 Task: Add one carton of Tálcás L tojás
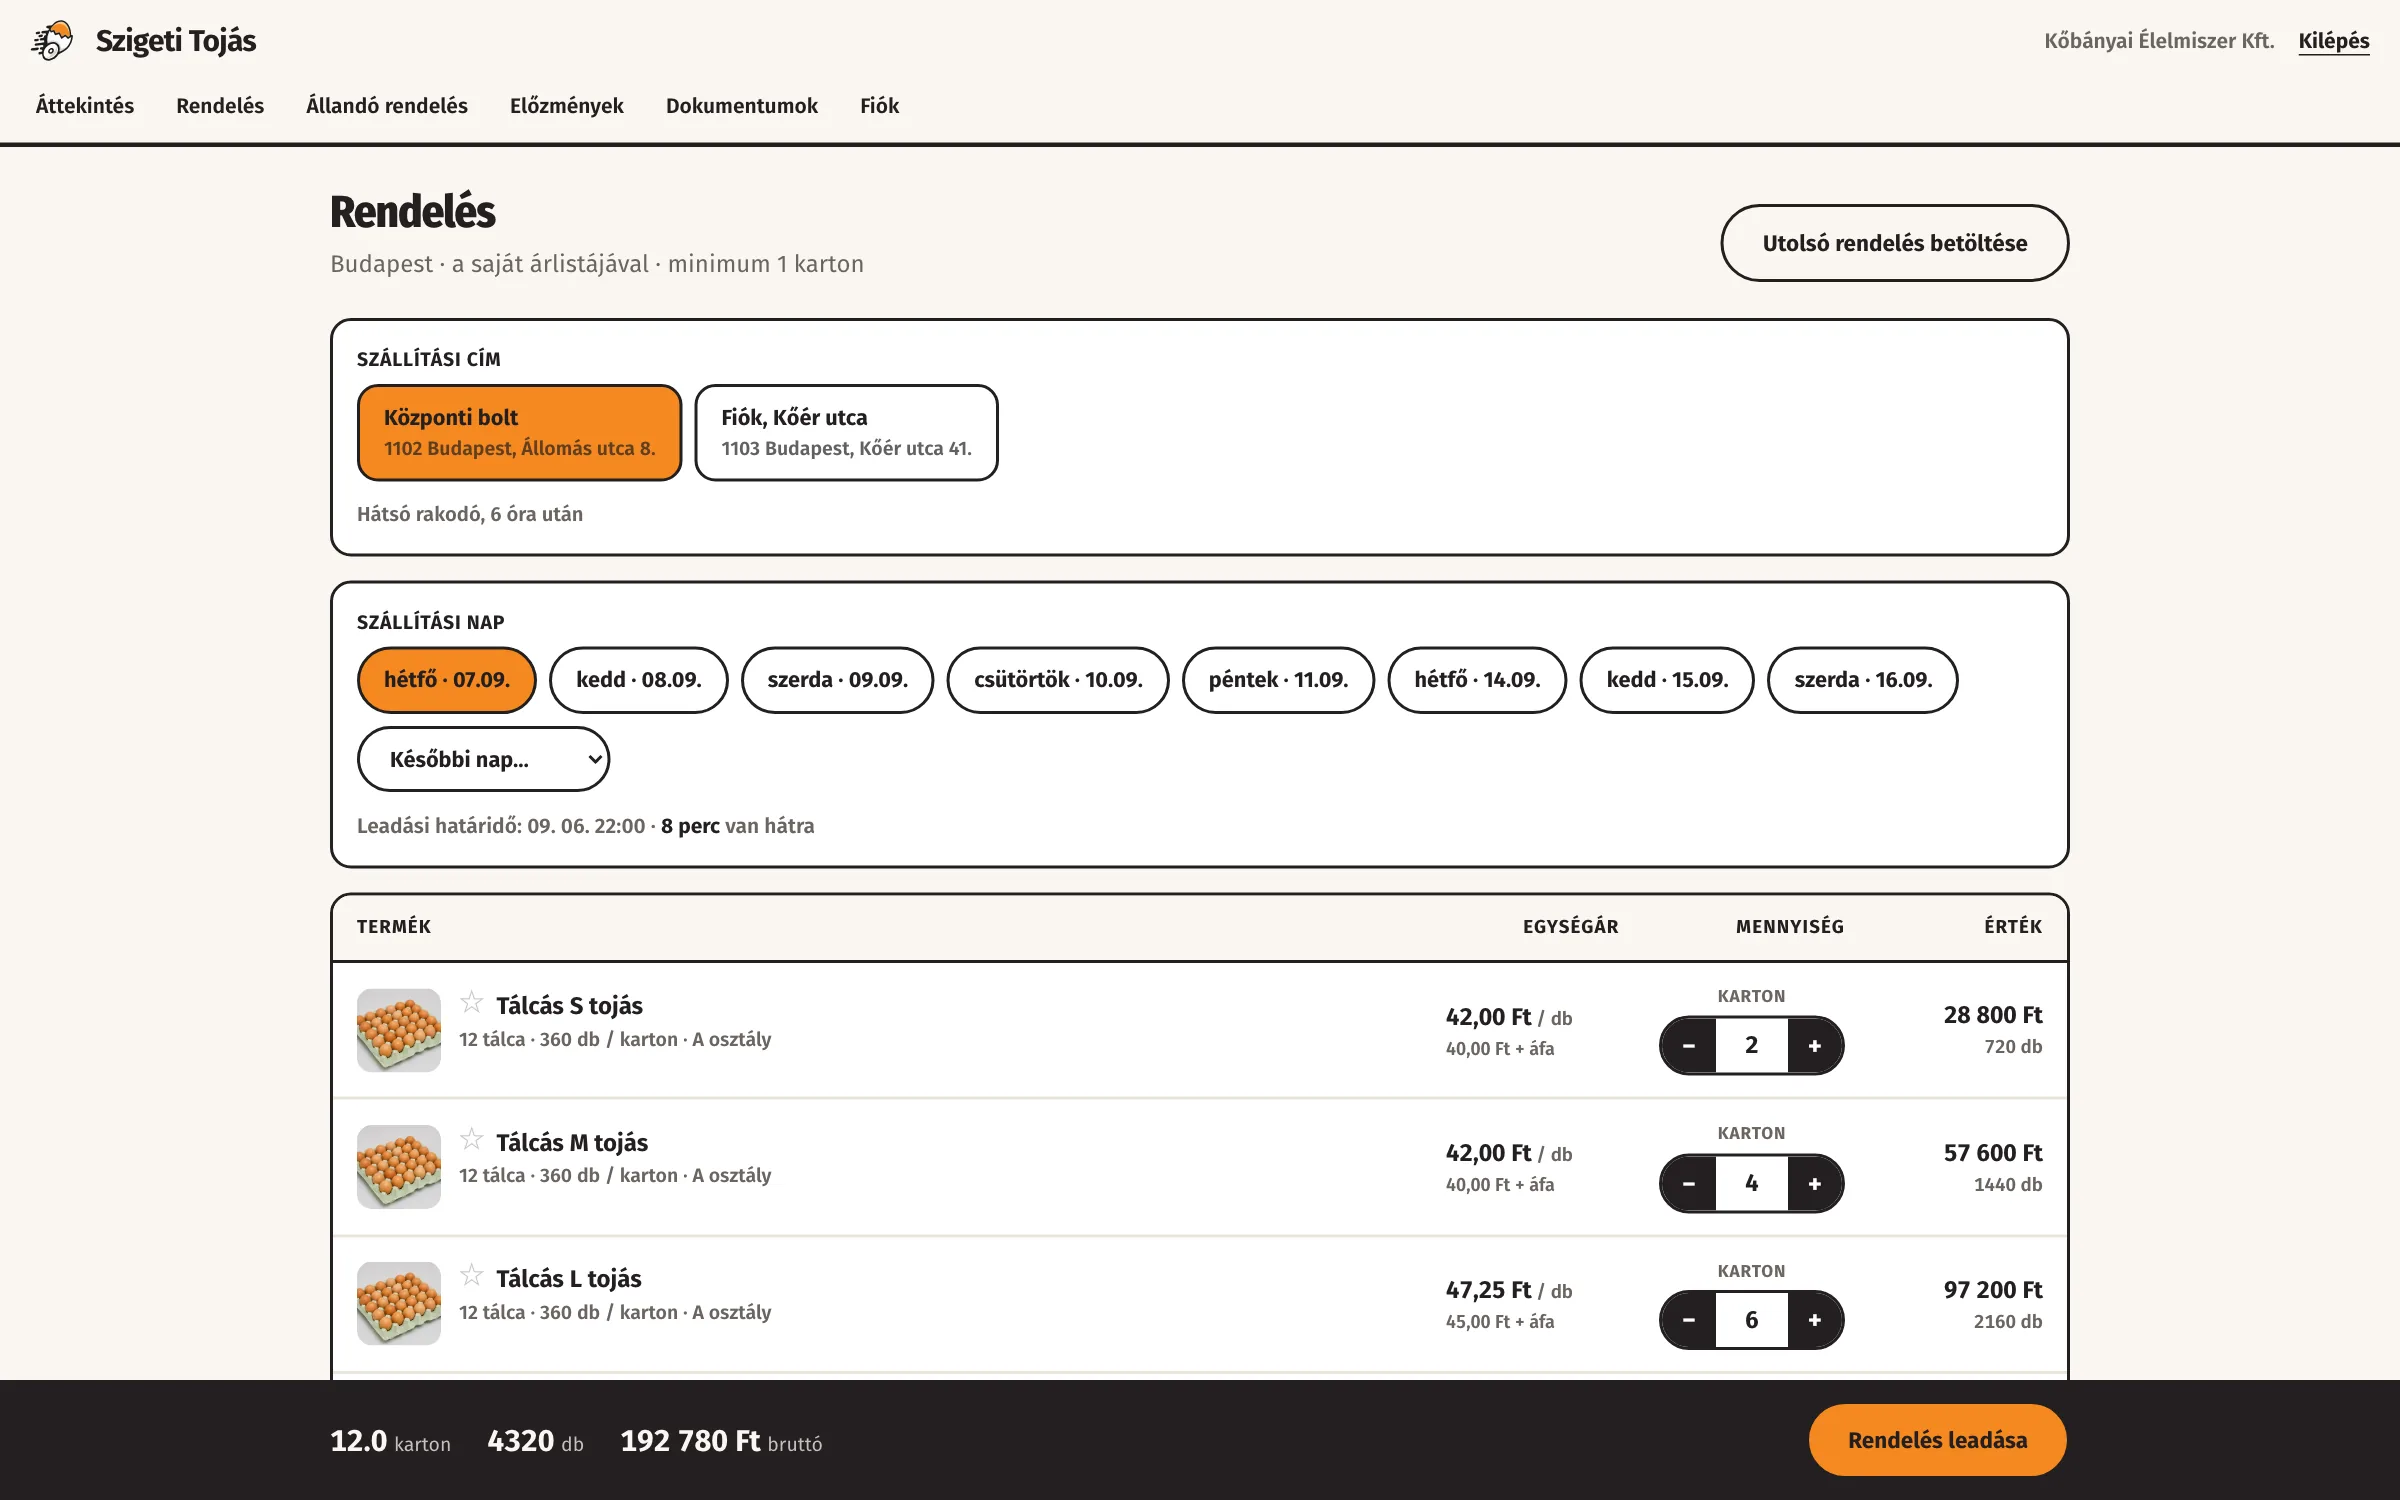[x=1815, y=1320]
